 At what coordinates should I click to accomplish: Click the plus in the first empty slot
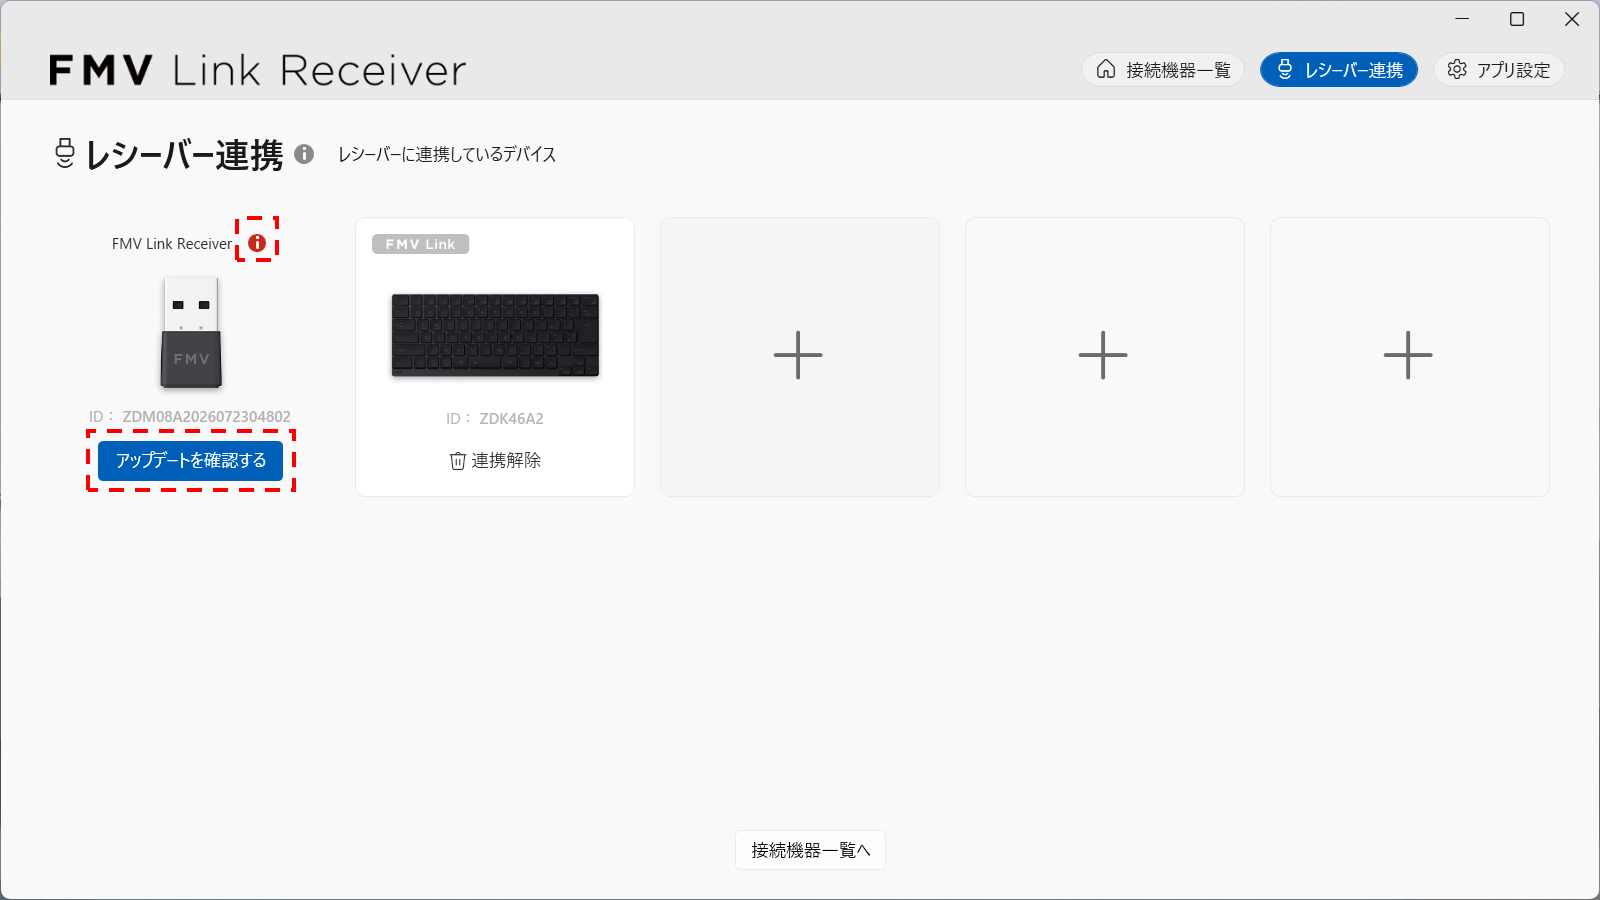click(x=798, y=355)
